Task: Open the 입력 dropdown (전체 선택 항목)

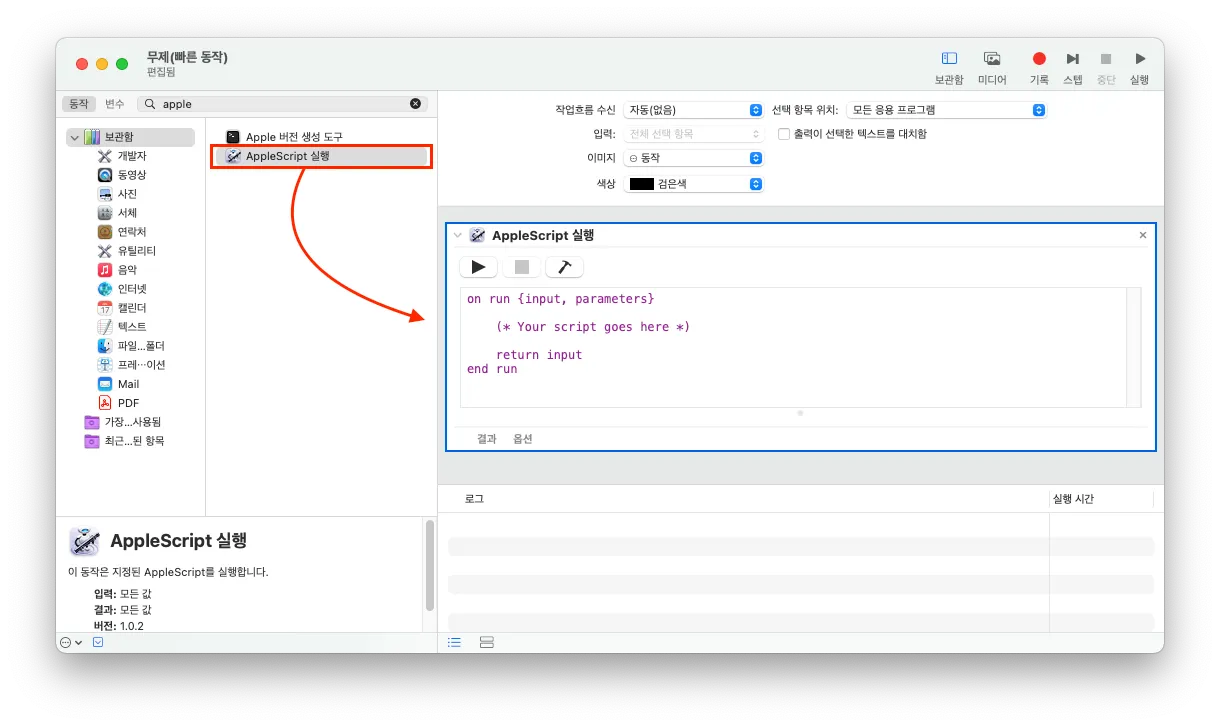Action: pos(693,134)
